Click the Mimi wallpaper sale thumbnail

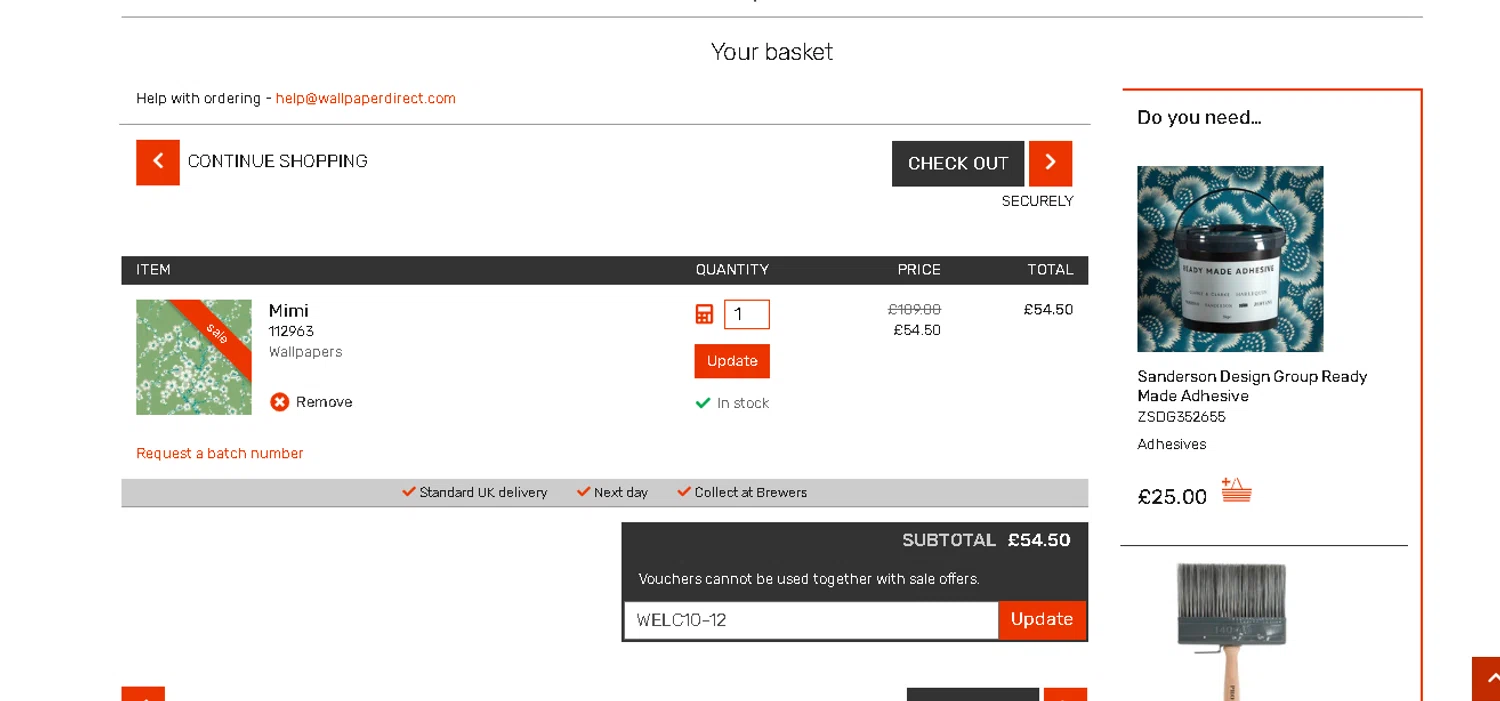tap(194, 357)
